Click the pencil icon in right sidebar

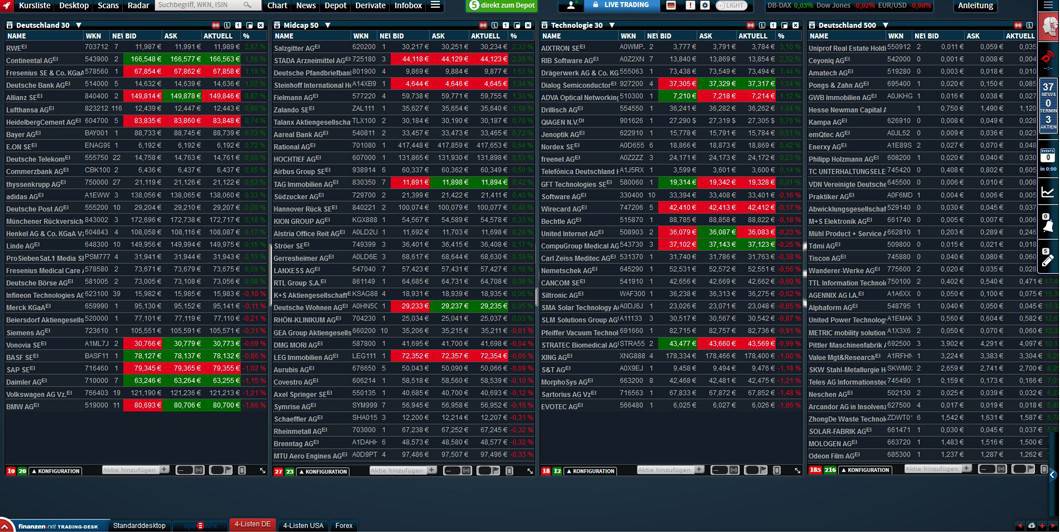1048,258
